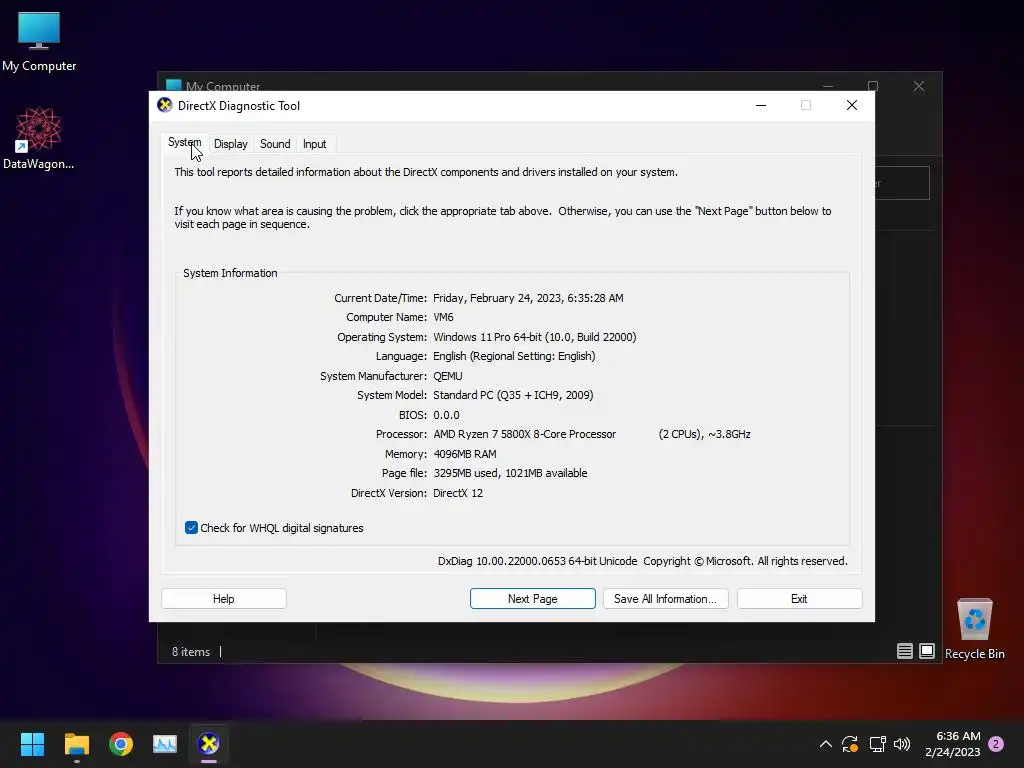Close the DirectX Diagnostic Tool window
The width and height of the screenshot is (1024, 768).
(852, 105)
